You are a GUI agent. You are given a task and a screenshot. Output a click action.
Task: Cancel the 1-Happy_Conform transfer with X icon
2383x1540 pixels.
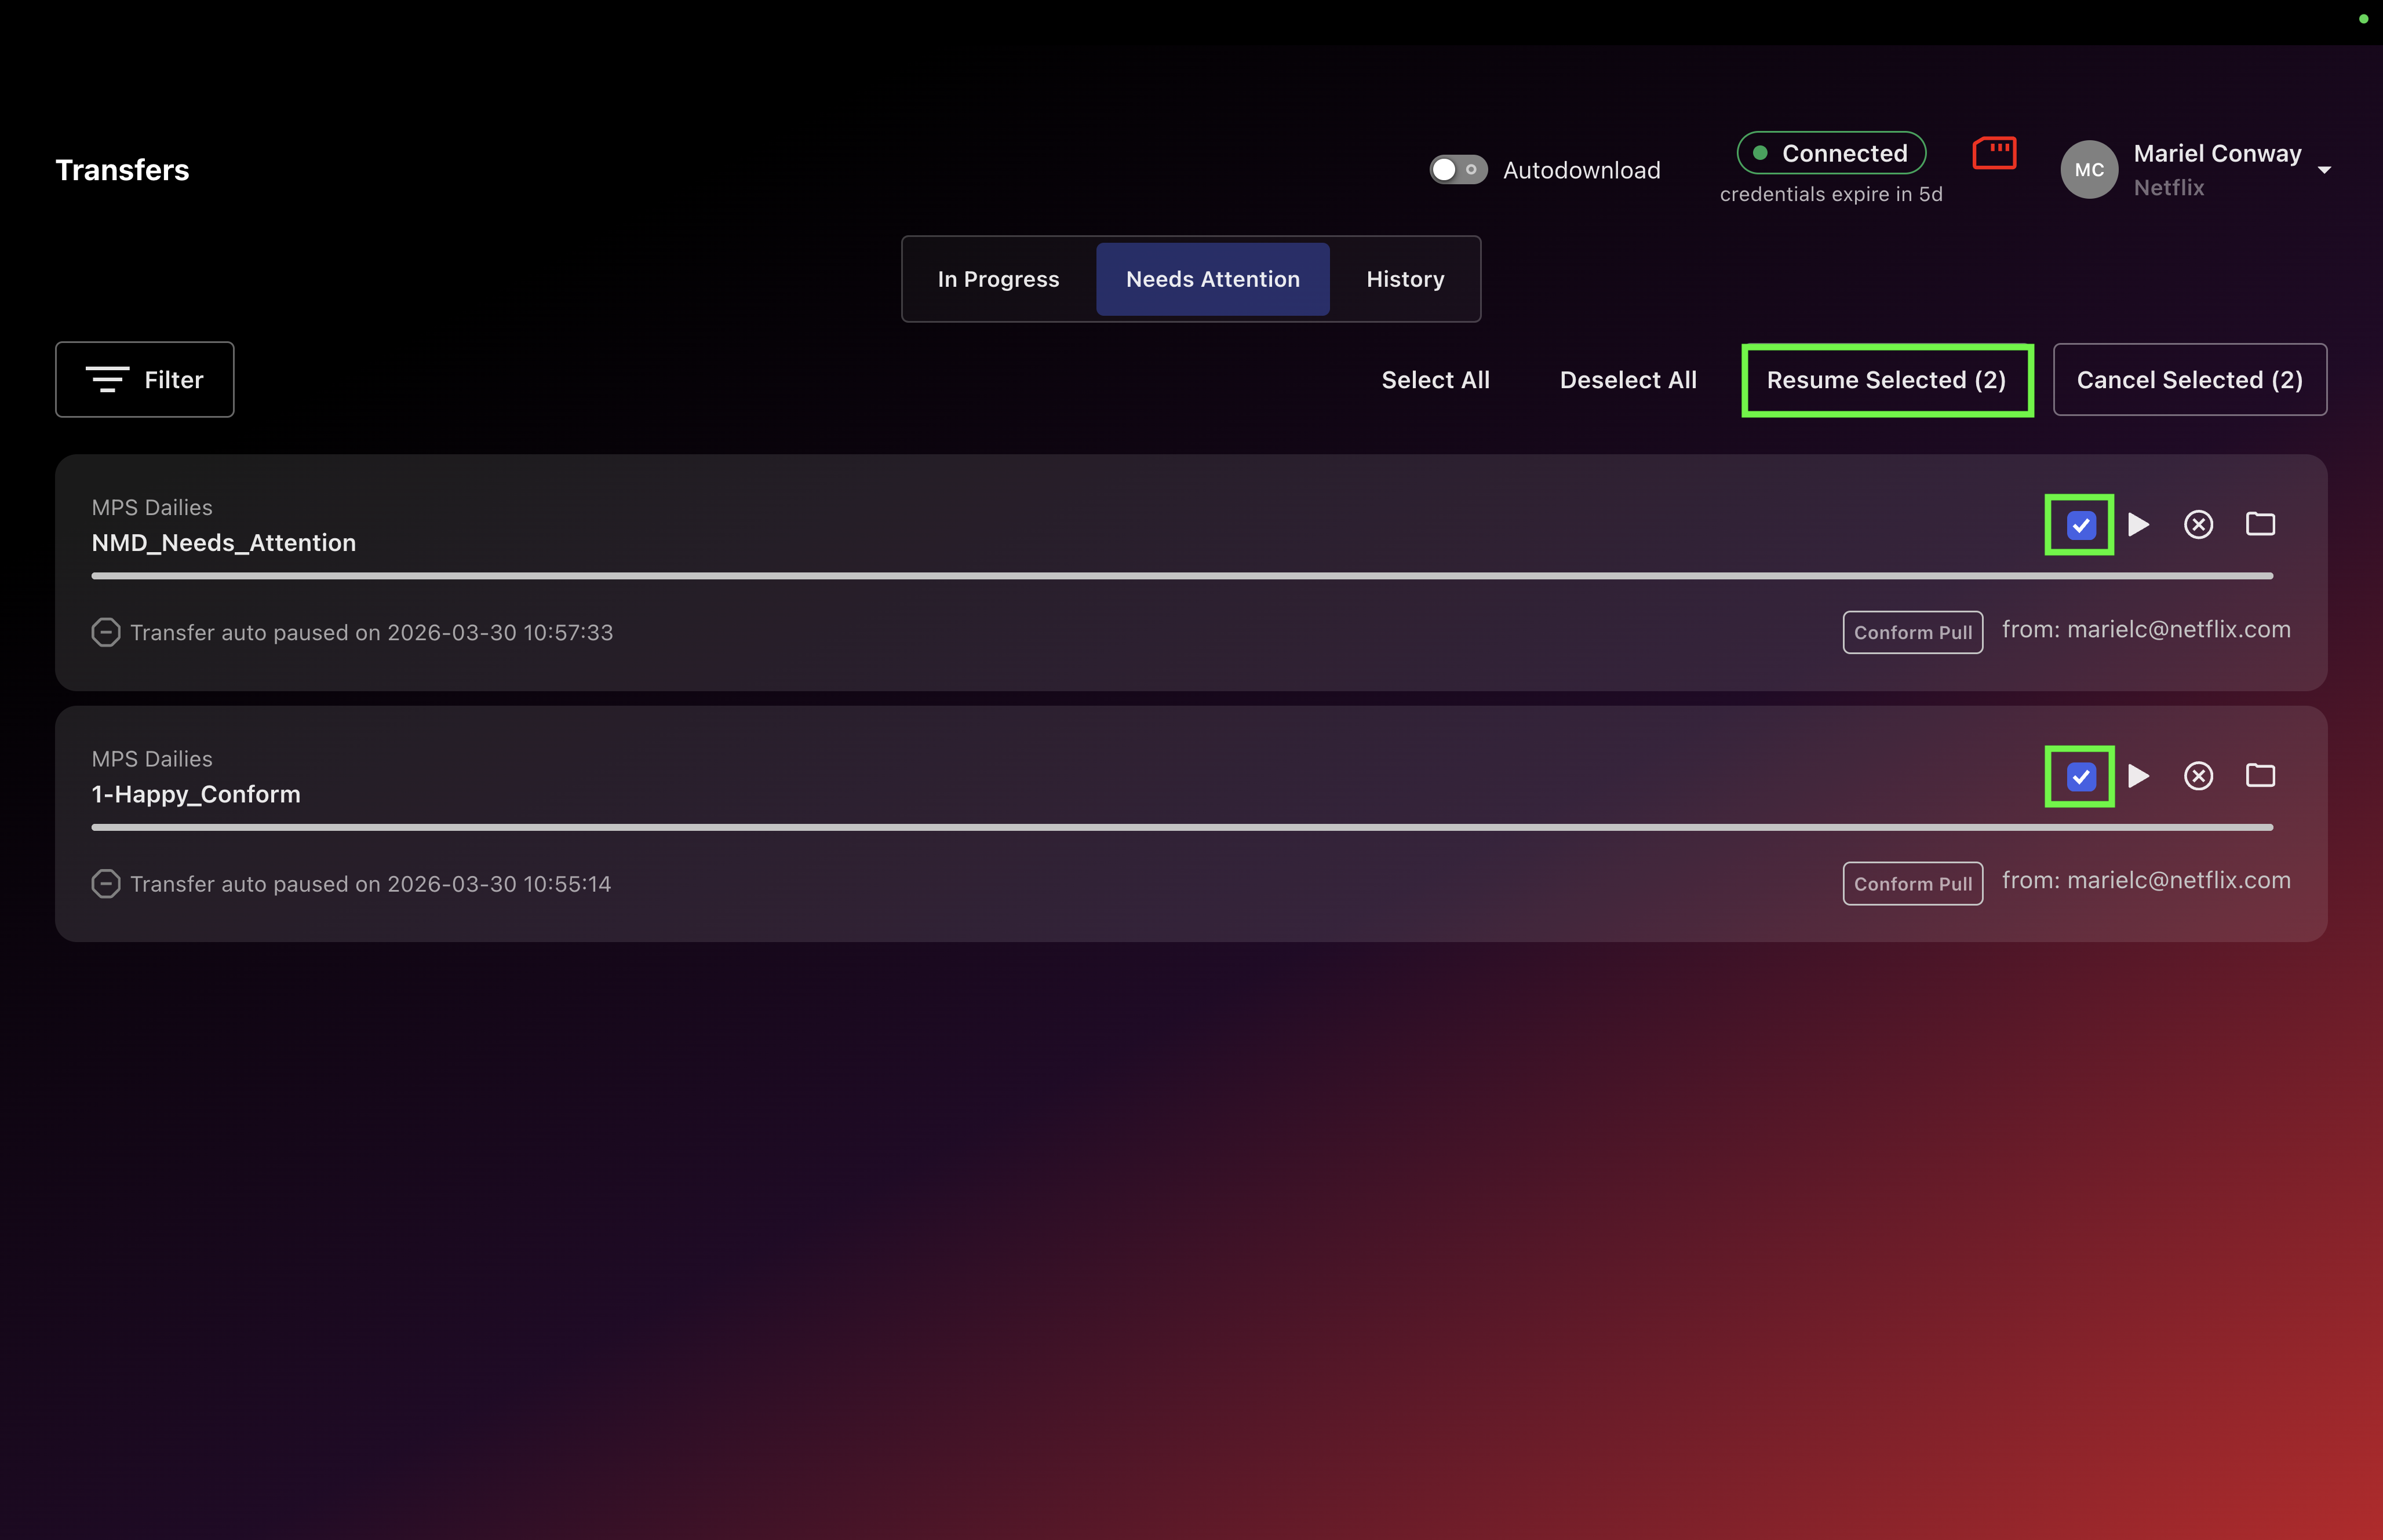pos(2198,776)
